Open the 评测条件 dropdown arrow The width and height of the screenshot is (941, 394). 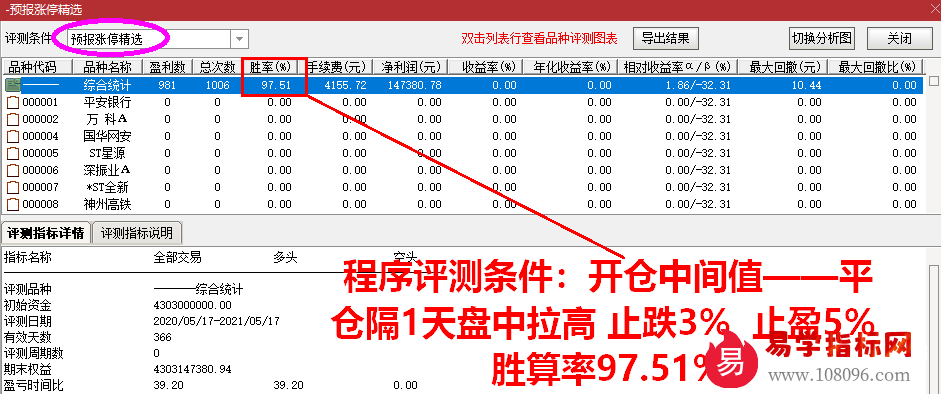click(239, 39)
